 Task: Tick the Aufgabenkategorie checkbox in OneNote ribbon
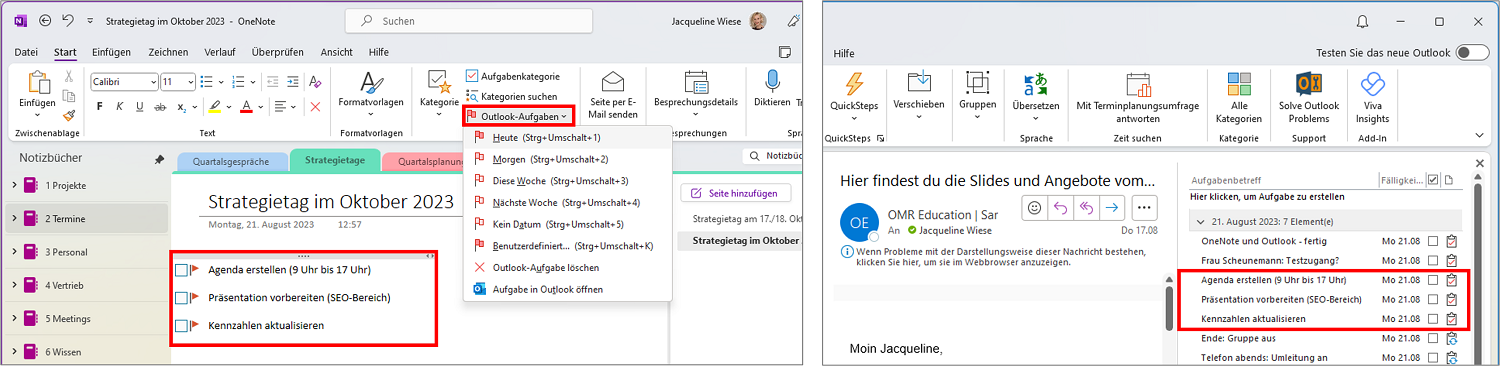(472, 76)
